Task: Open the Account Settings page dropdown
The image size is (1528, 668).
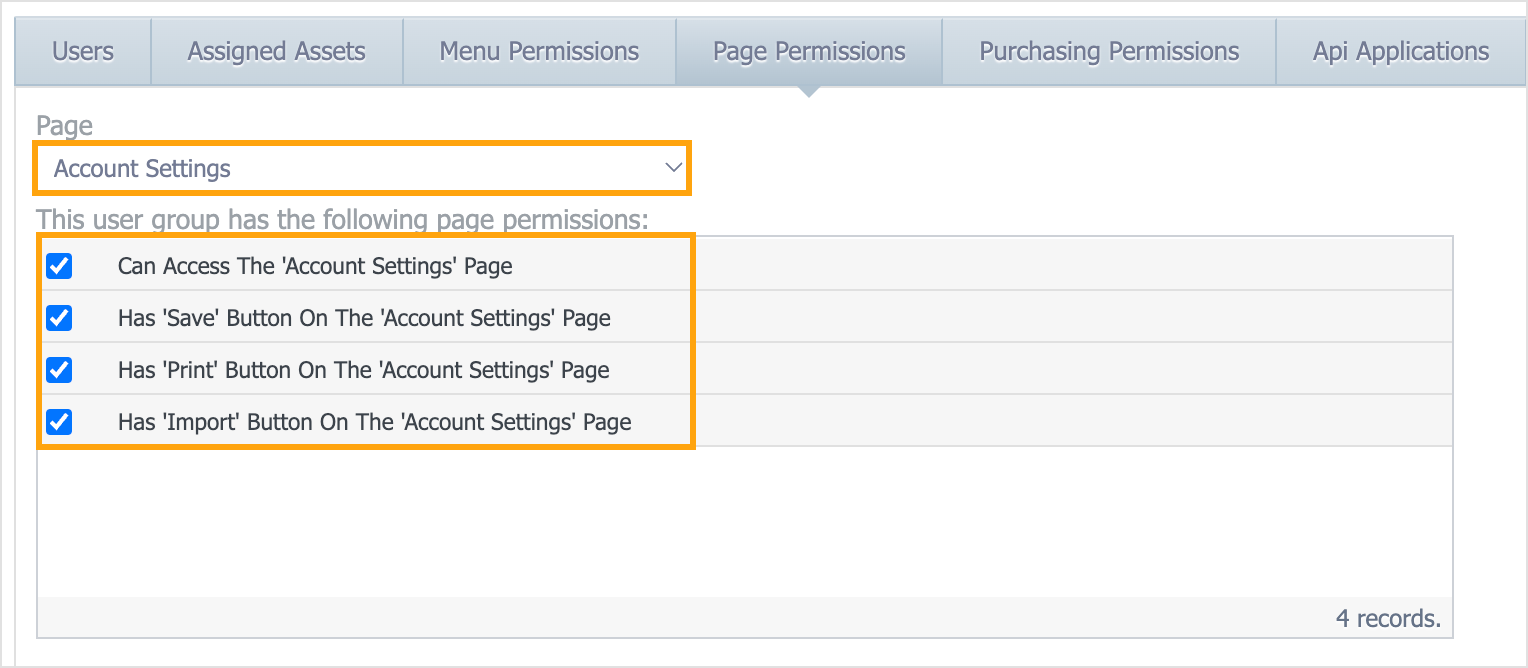Action: 362,169
